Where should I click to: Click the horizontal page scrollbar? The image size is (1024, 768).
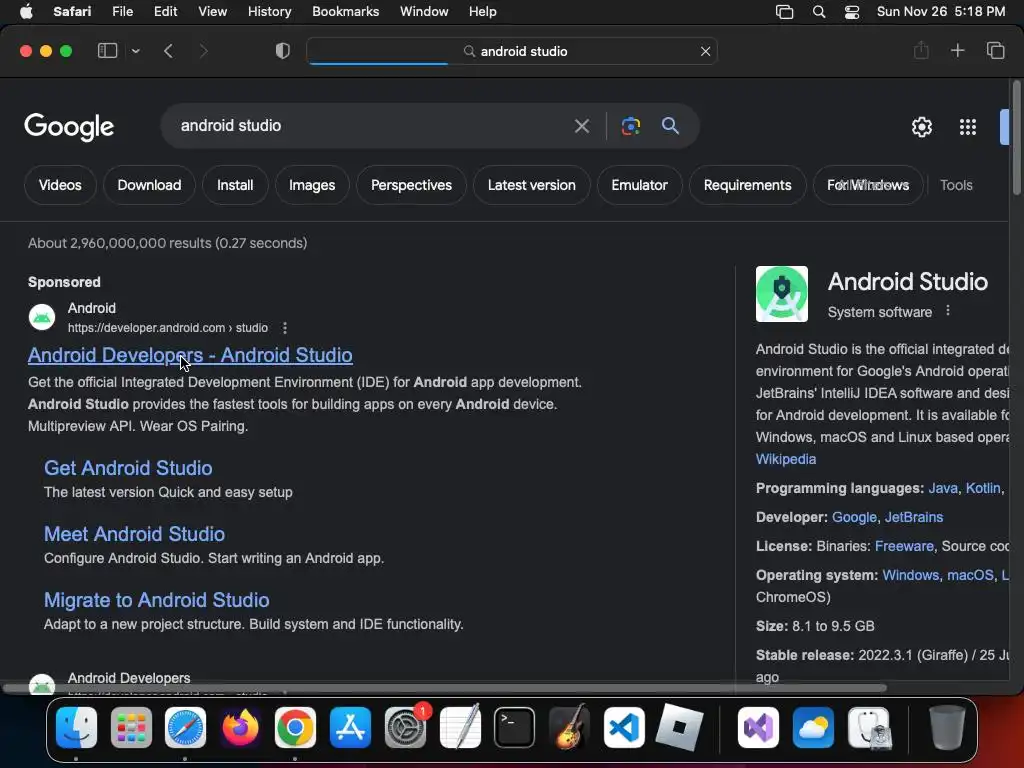444,688
